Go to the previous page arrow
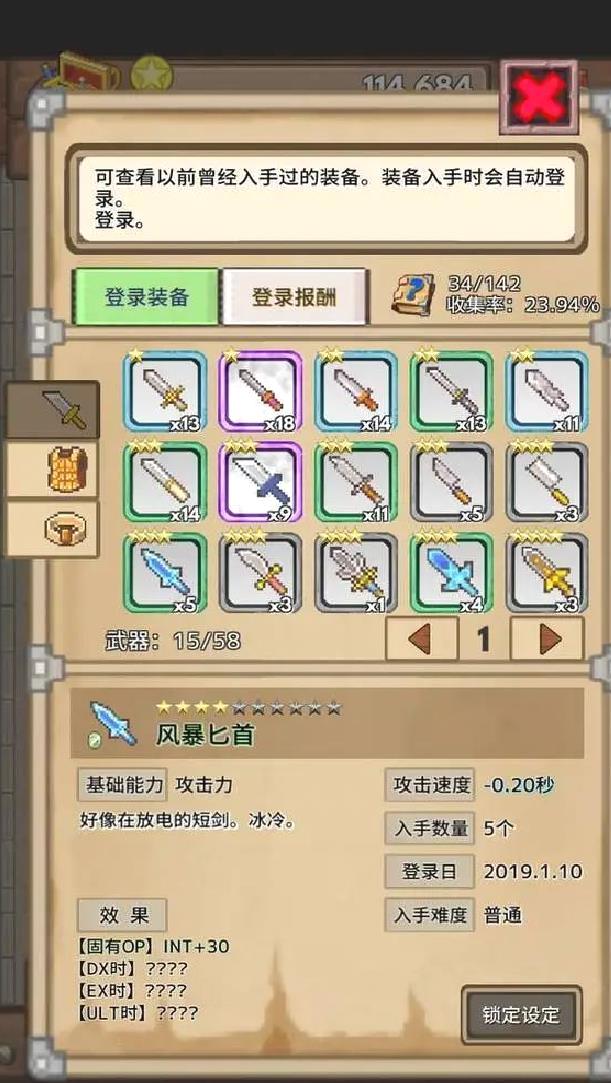Screen dimensions: 611x1083 point(422,639)
